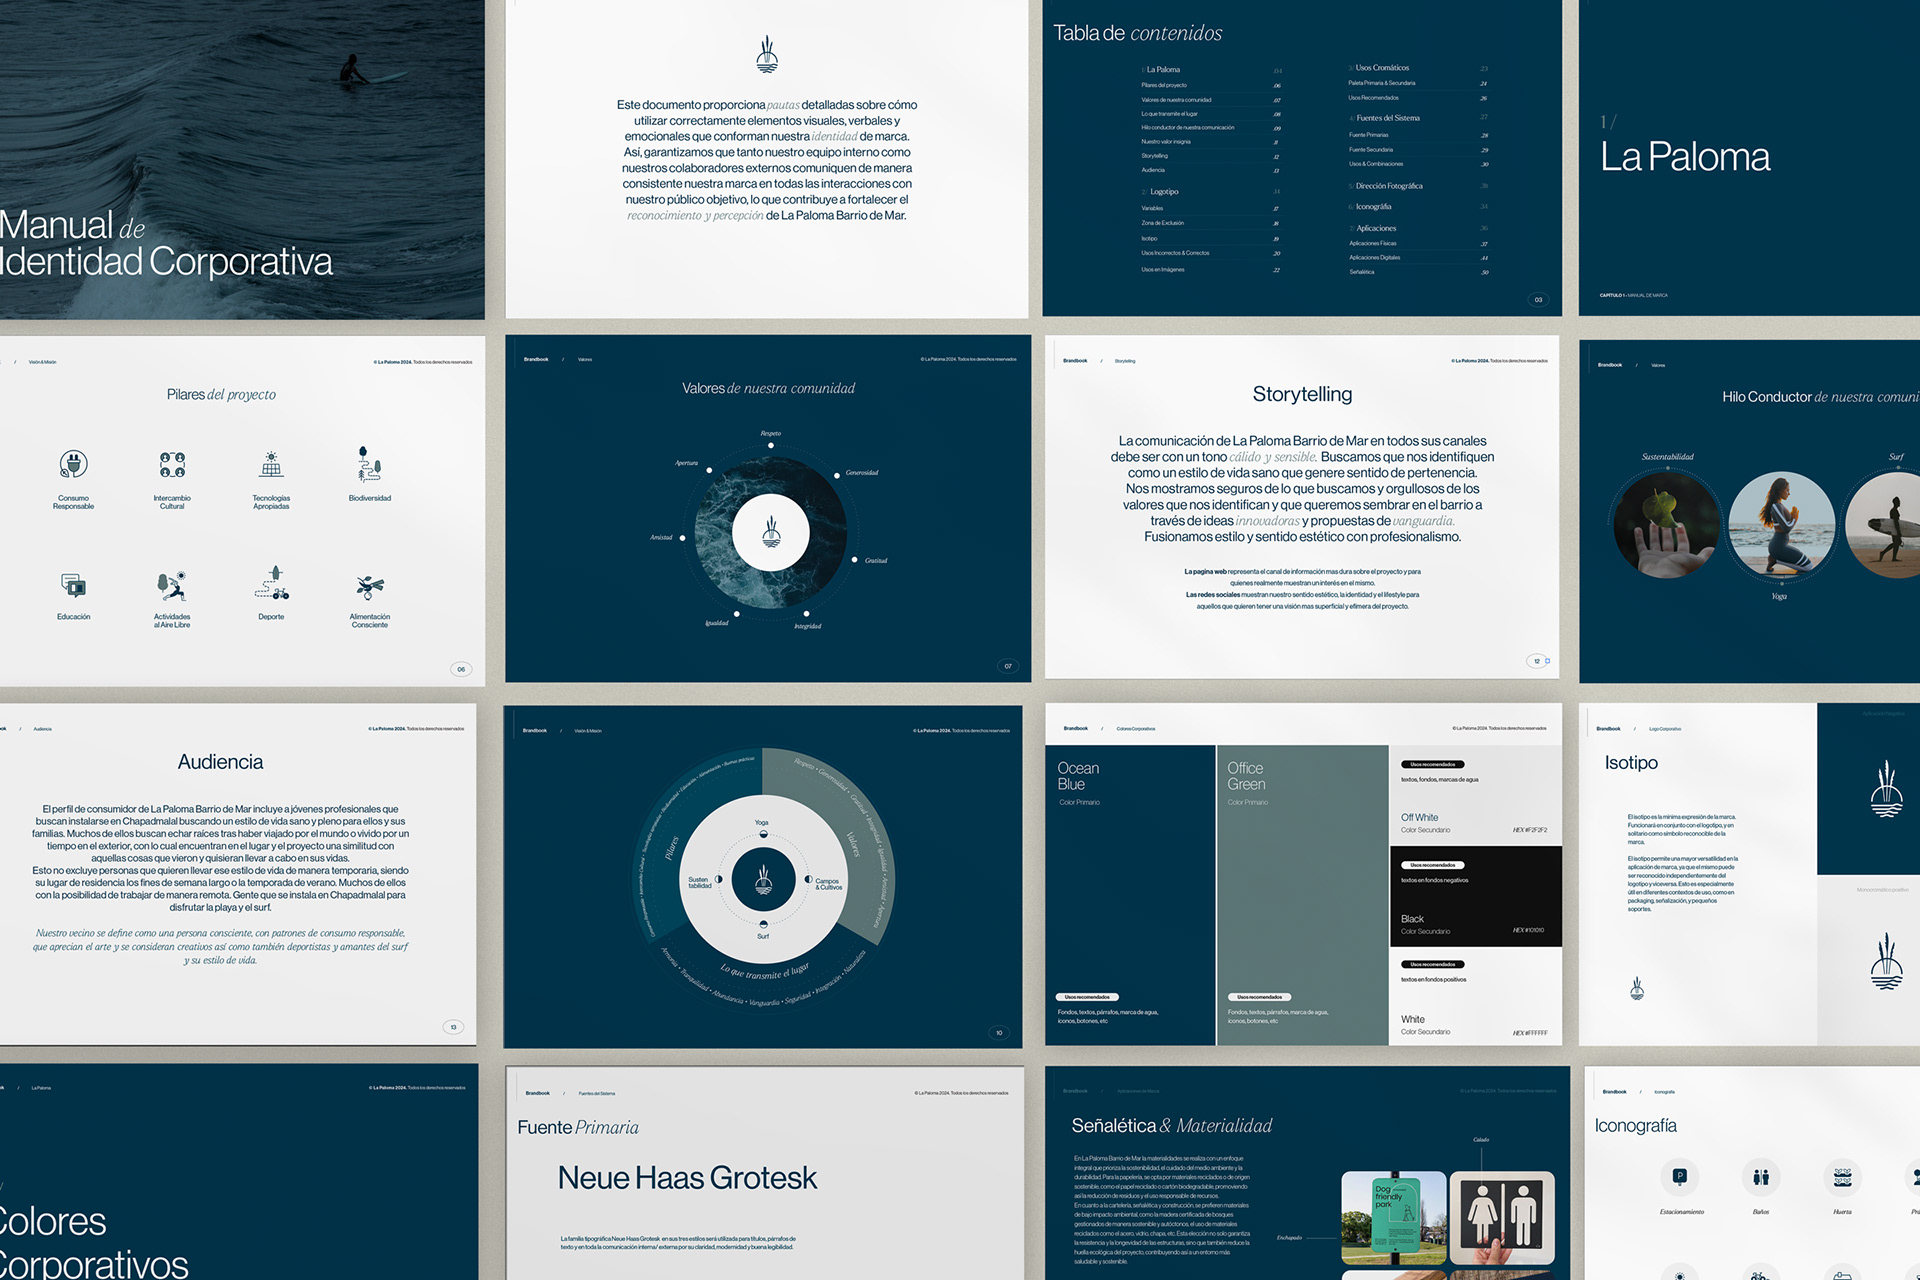Click the Consumo Responsable plug icon
This screenshot has width=1920, height=1280.
[x=73, y=464]
